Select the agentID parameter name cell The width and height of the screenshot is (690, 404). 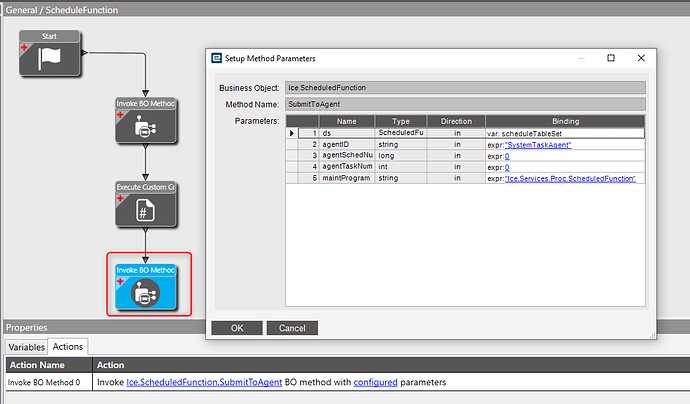(x=347, y=144)
